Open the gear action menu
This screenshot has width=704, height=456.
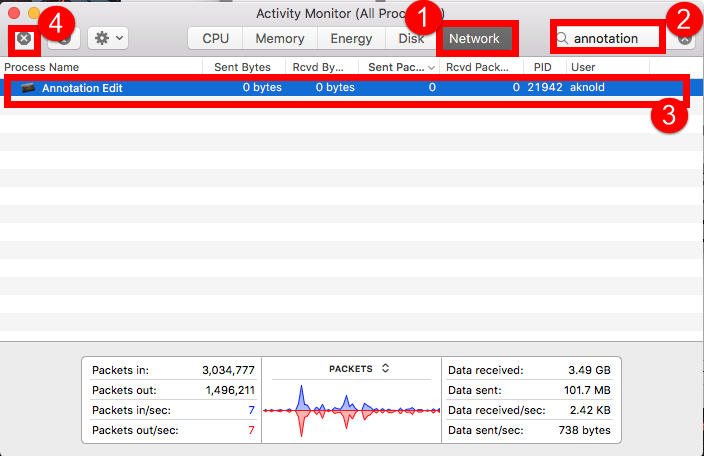(x=106, y=38)
